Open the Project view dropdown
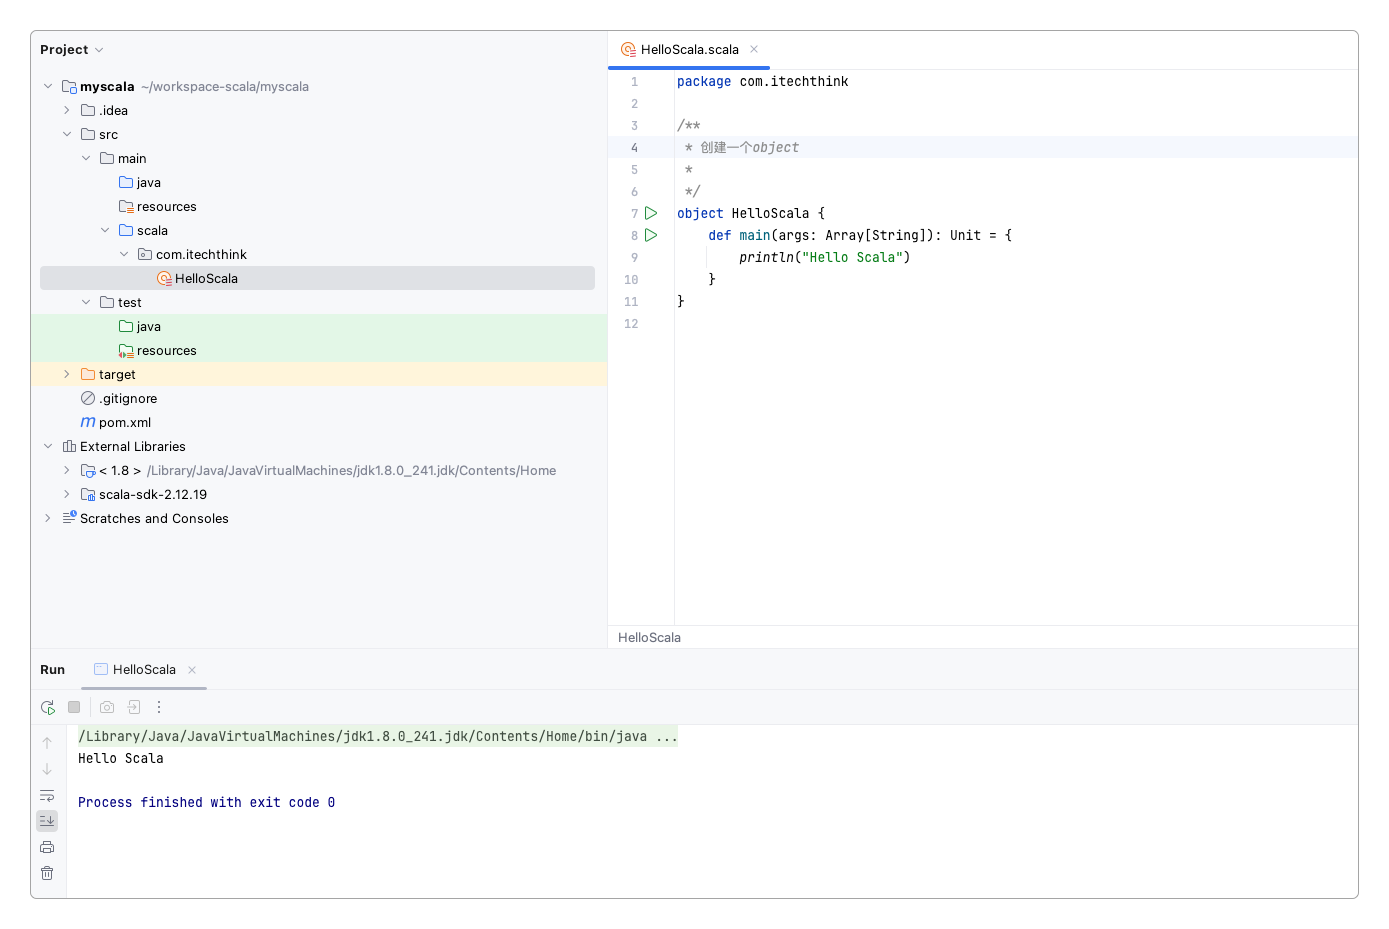 point(72,49)
